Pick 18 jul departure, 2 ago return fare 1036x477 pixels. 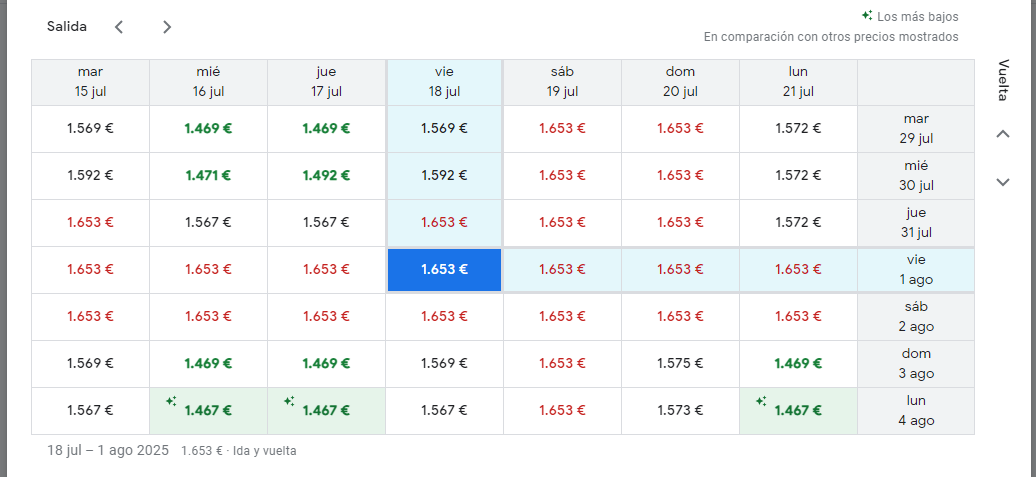click(x=445, y=316)
